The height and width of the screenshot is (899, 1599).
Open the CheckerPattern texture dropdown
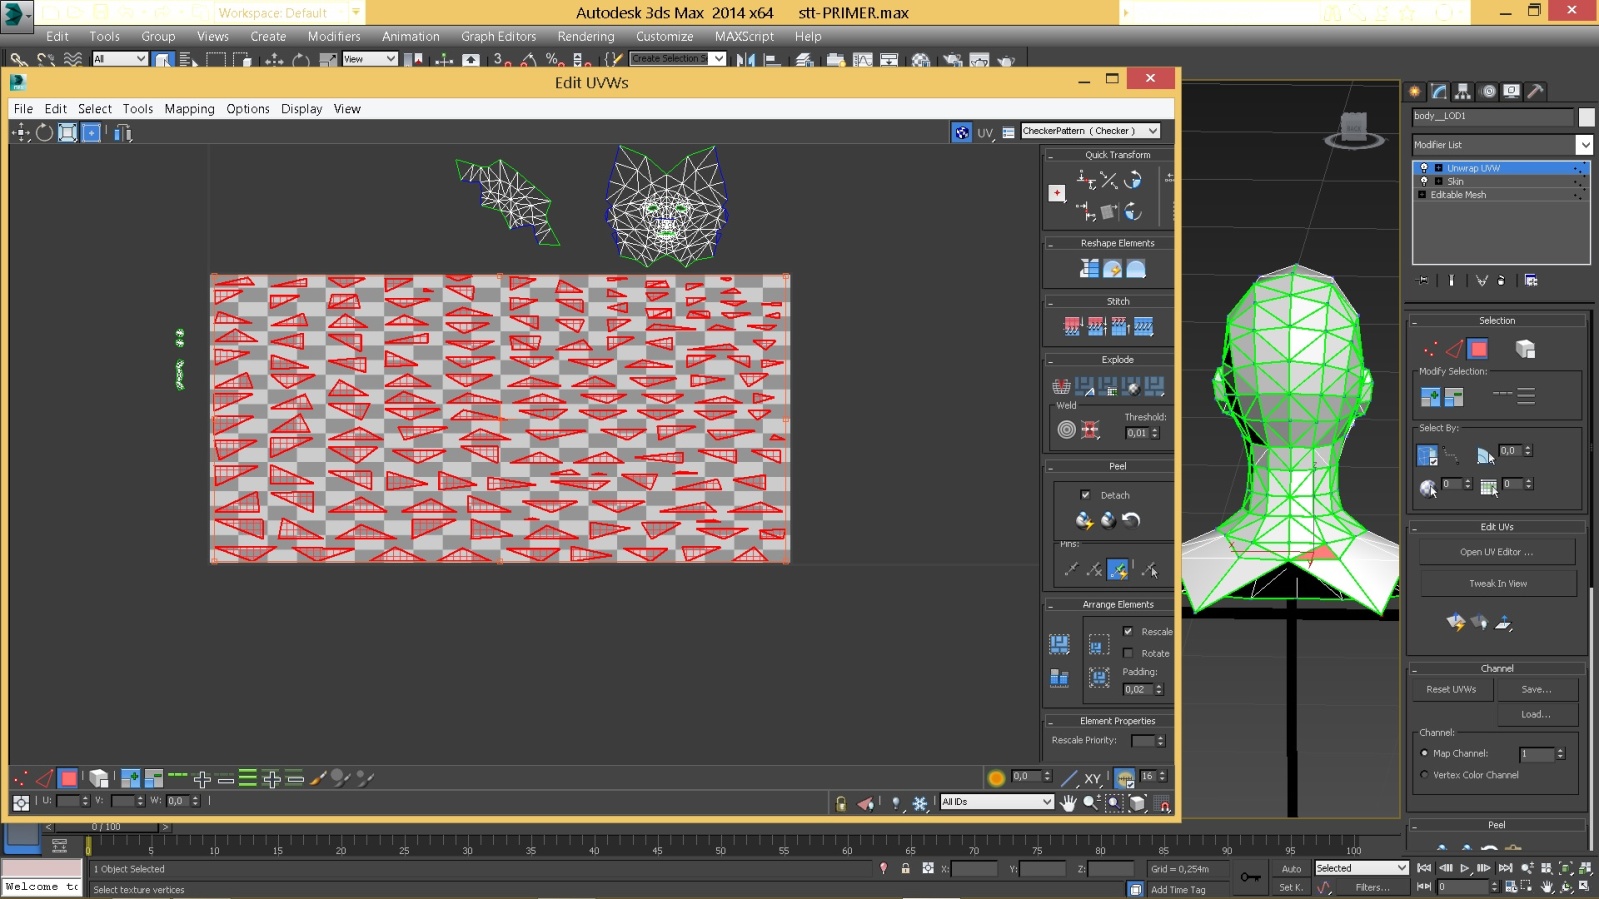click(x=1090, y=131)
